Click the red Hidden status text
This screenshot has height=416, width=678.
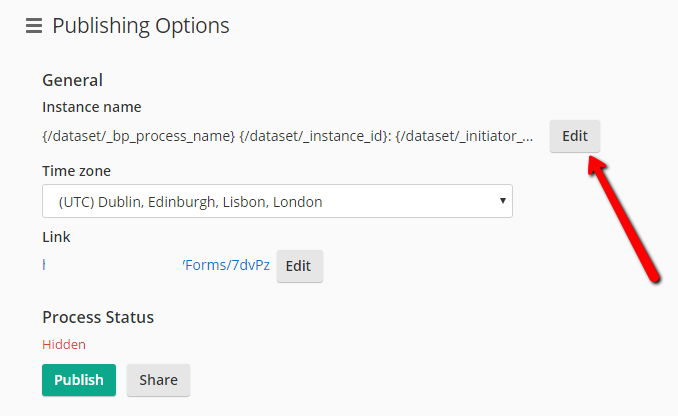click(x=64, y=345)
